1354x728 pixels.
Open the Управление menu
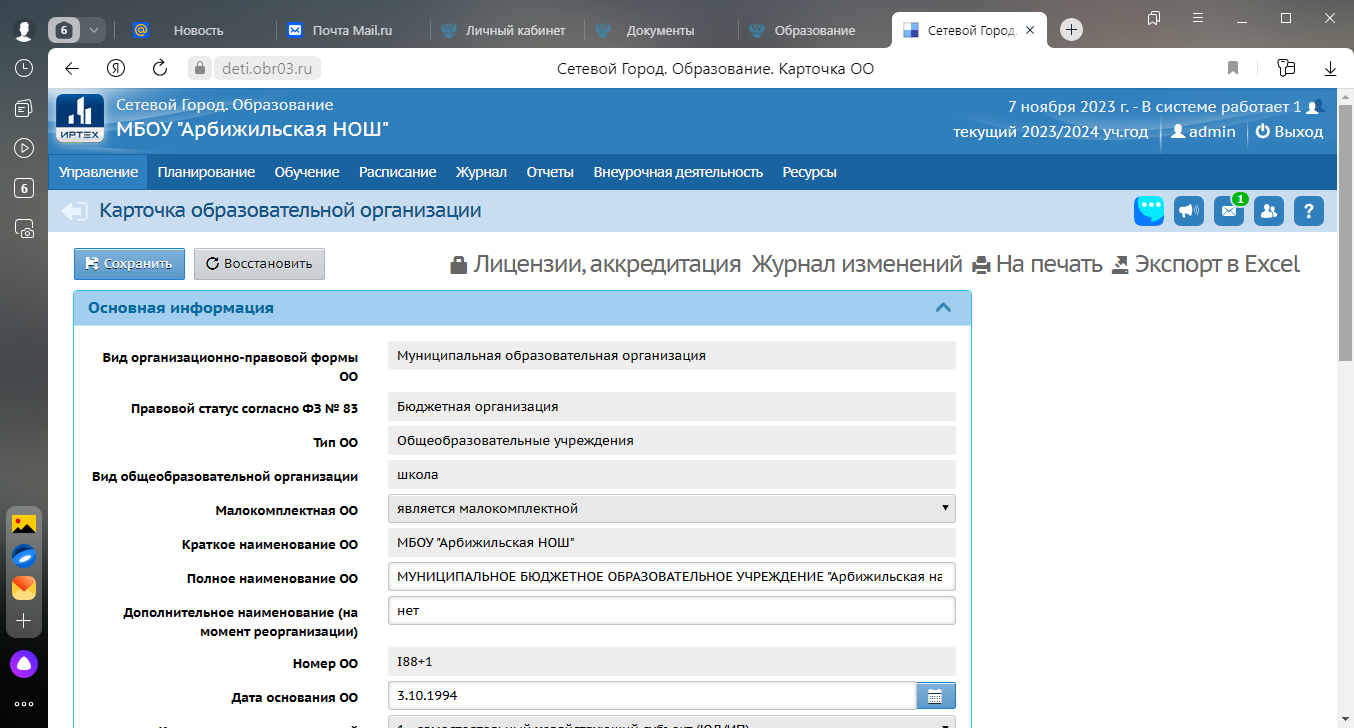98,172
